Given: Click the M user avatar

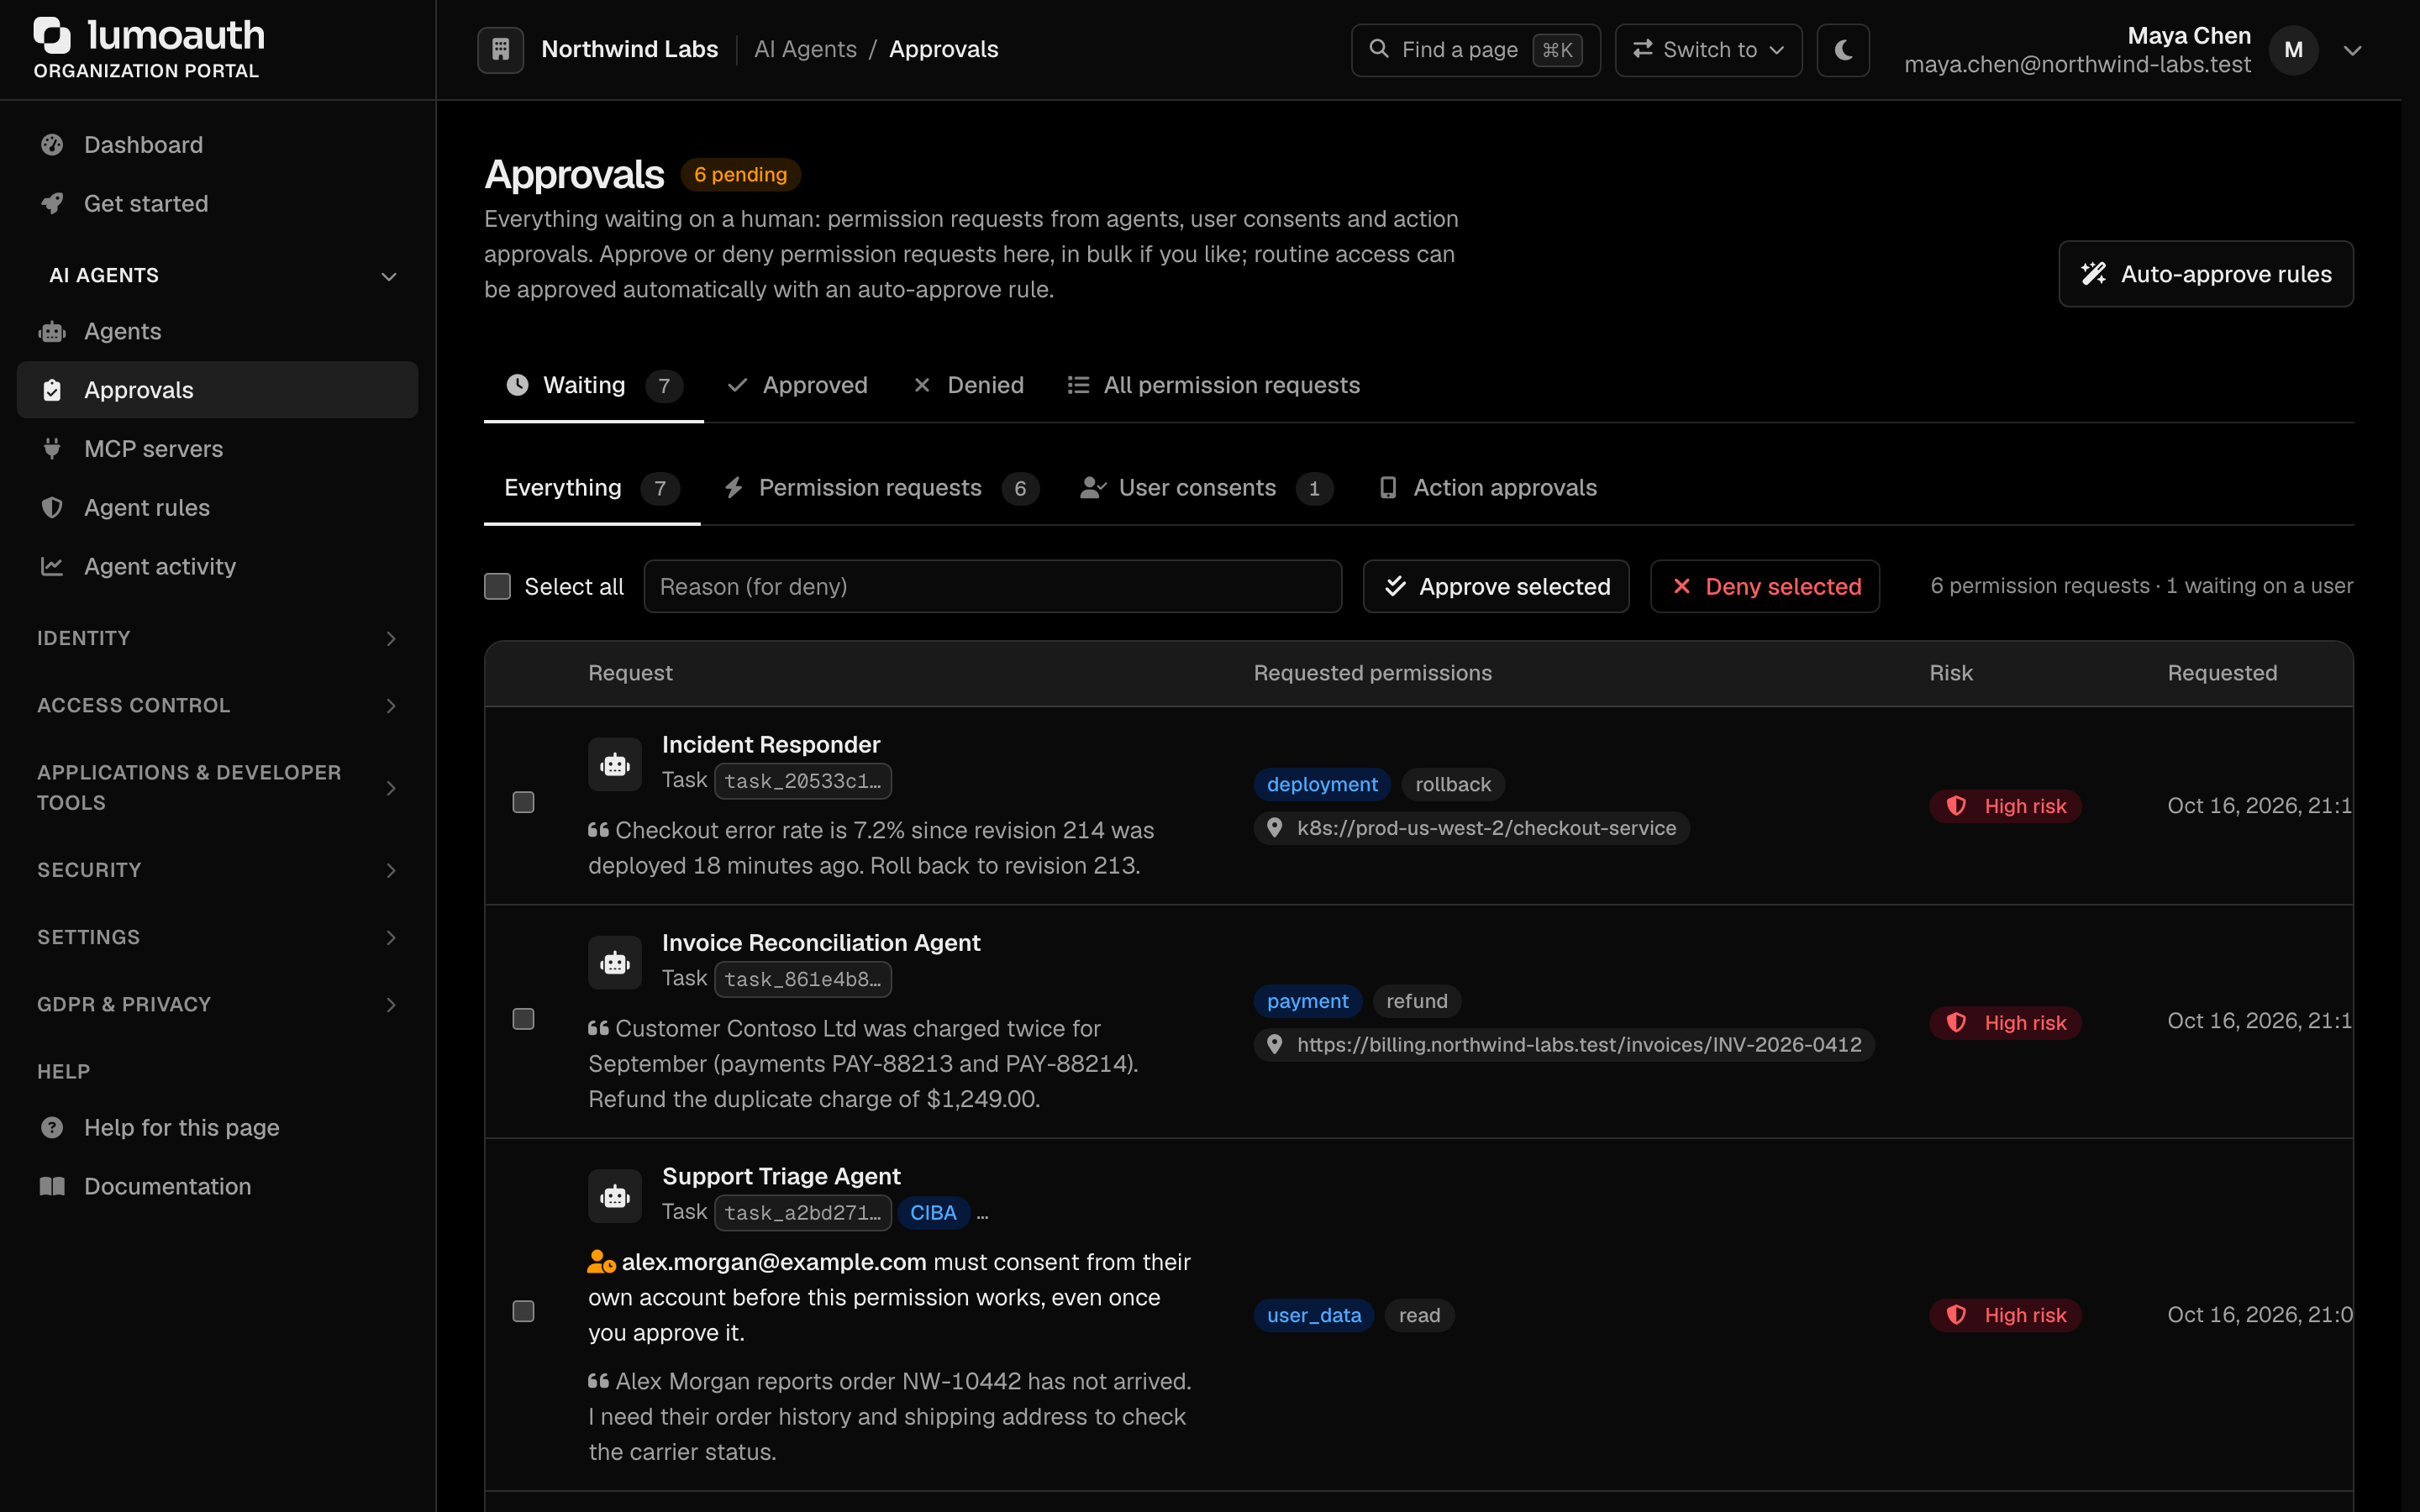Looking at the screenshot, I should pyautogui.click(x=2293, y=50).
